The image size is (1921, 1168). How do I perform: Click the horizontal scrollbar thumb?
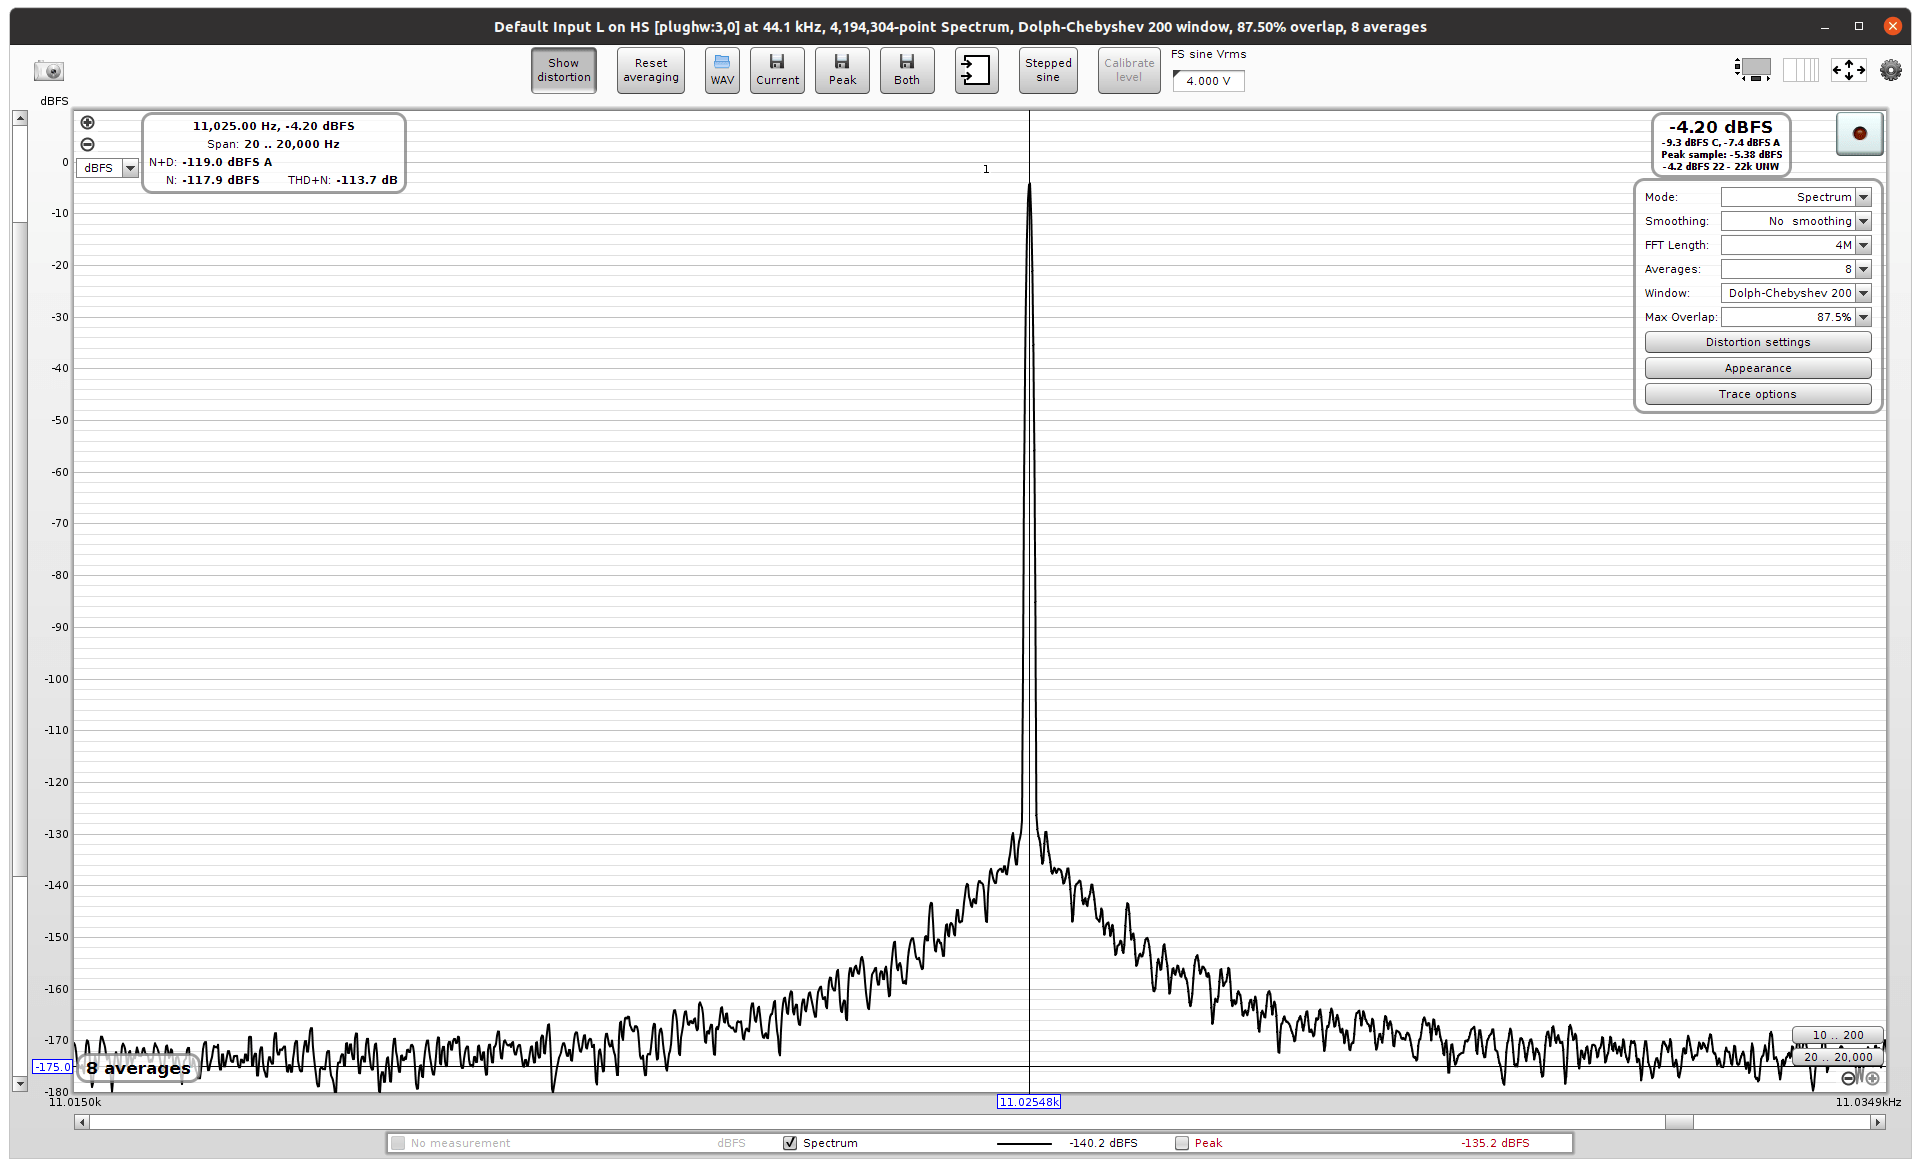coord(1679,1122)
